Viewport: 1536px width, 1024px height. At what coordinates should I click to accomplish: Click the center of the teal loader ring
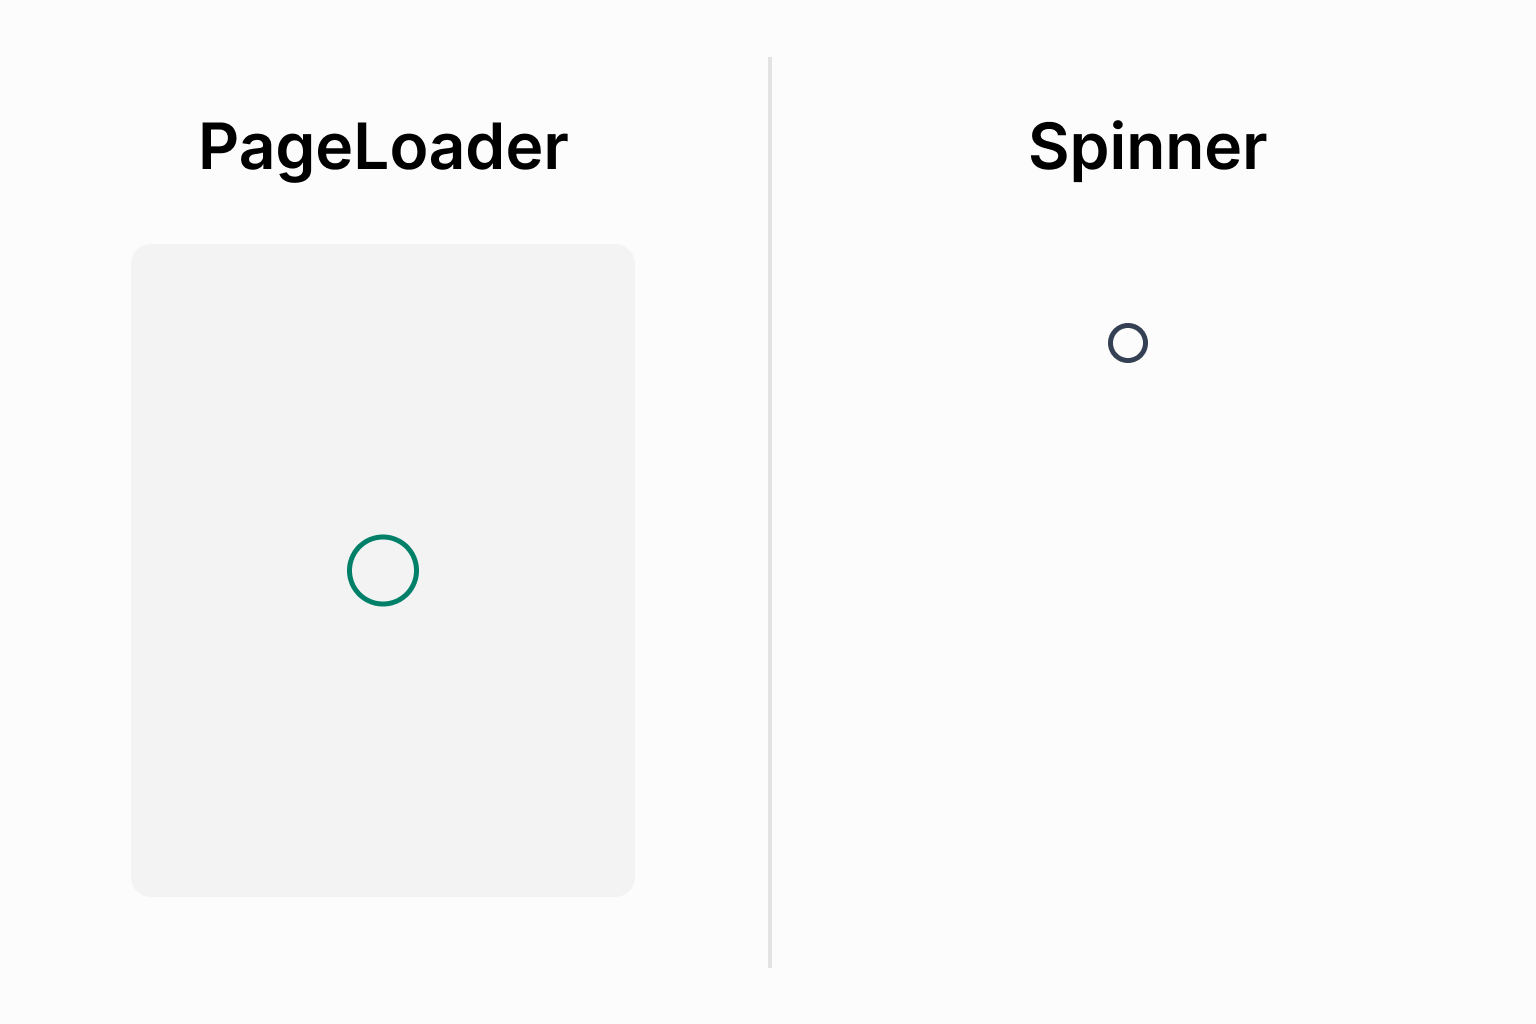[x=383, y=570]
